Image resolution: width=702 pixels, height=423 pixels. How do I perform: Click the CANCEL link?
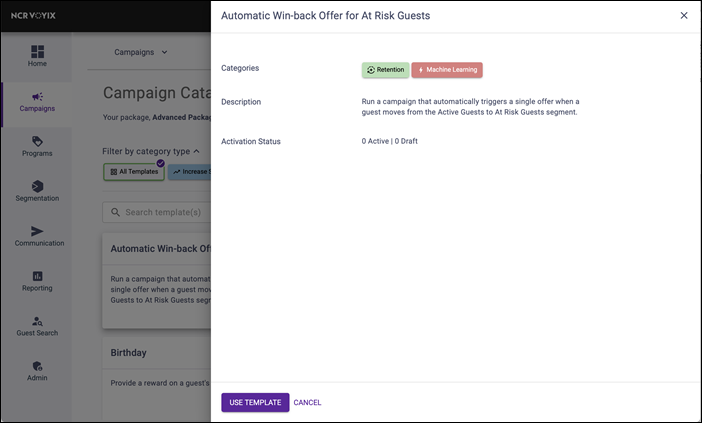tap(307, 402)
